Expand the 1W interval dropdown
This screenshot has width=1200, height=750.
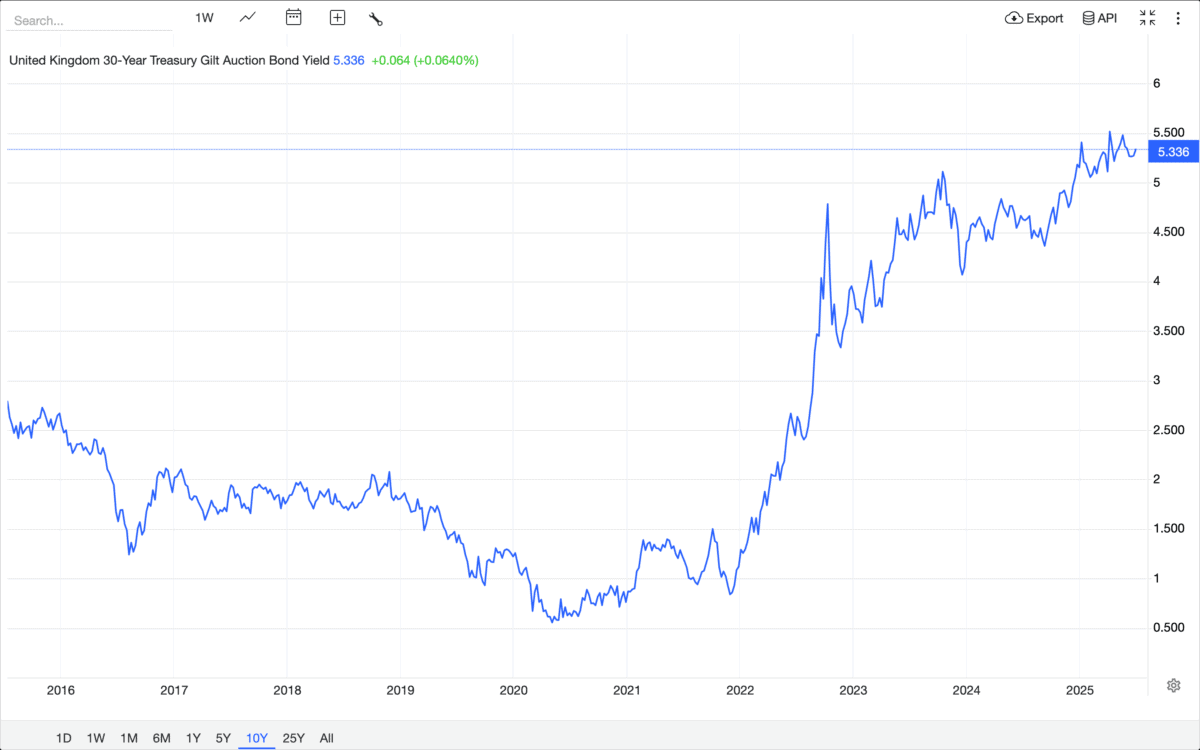(204, 18)
